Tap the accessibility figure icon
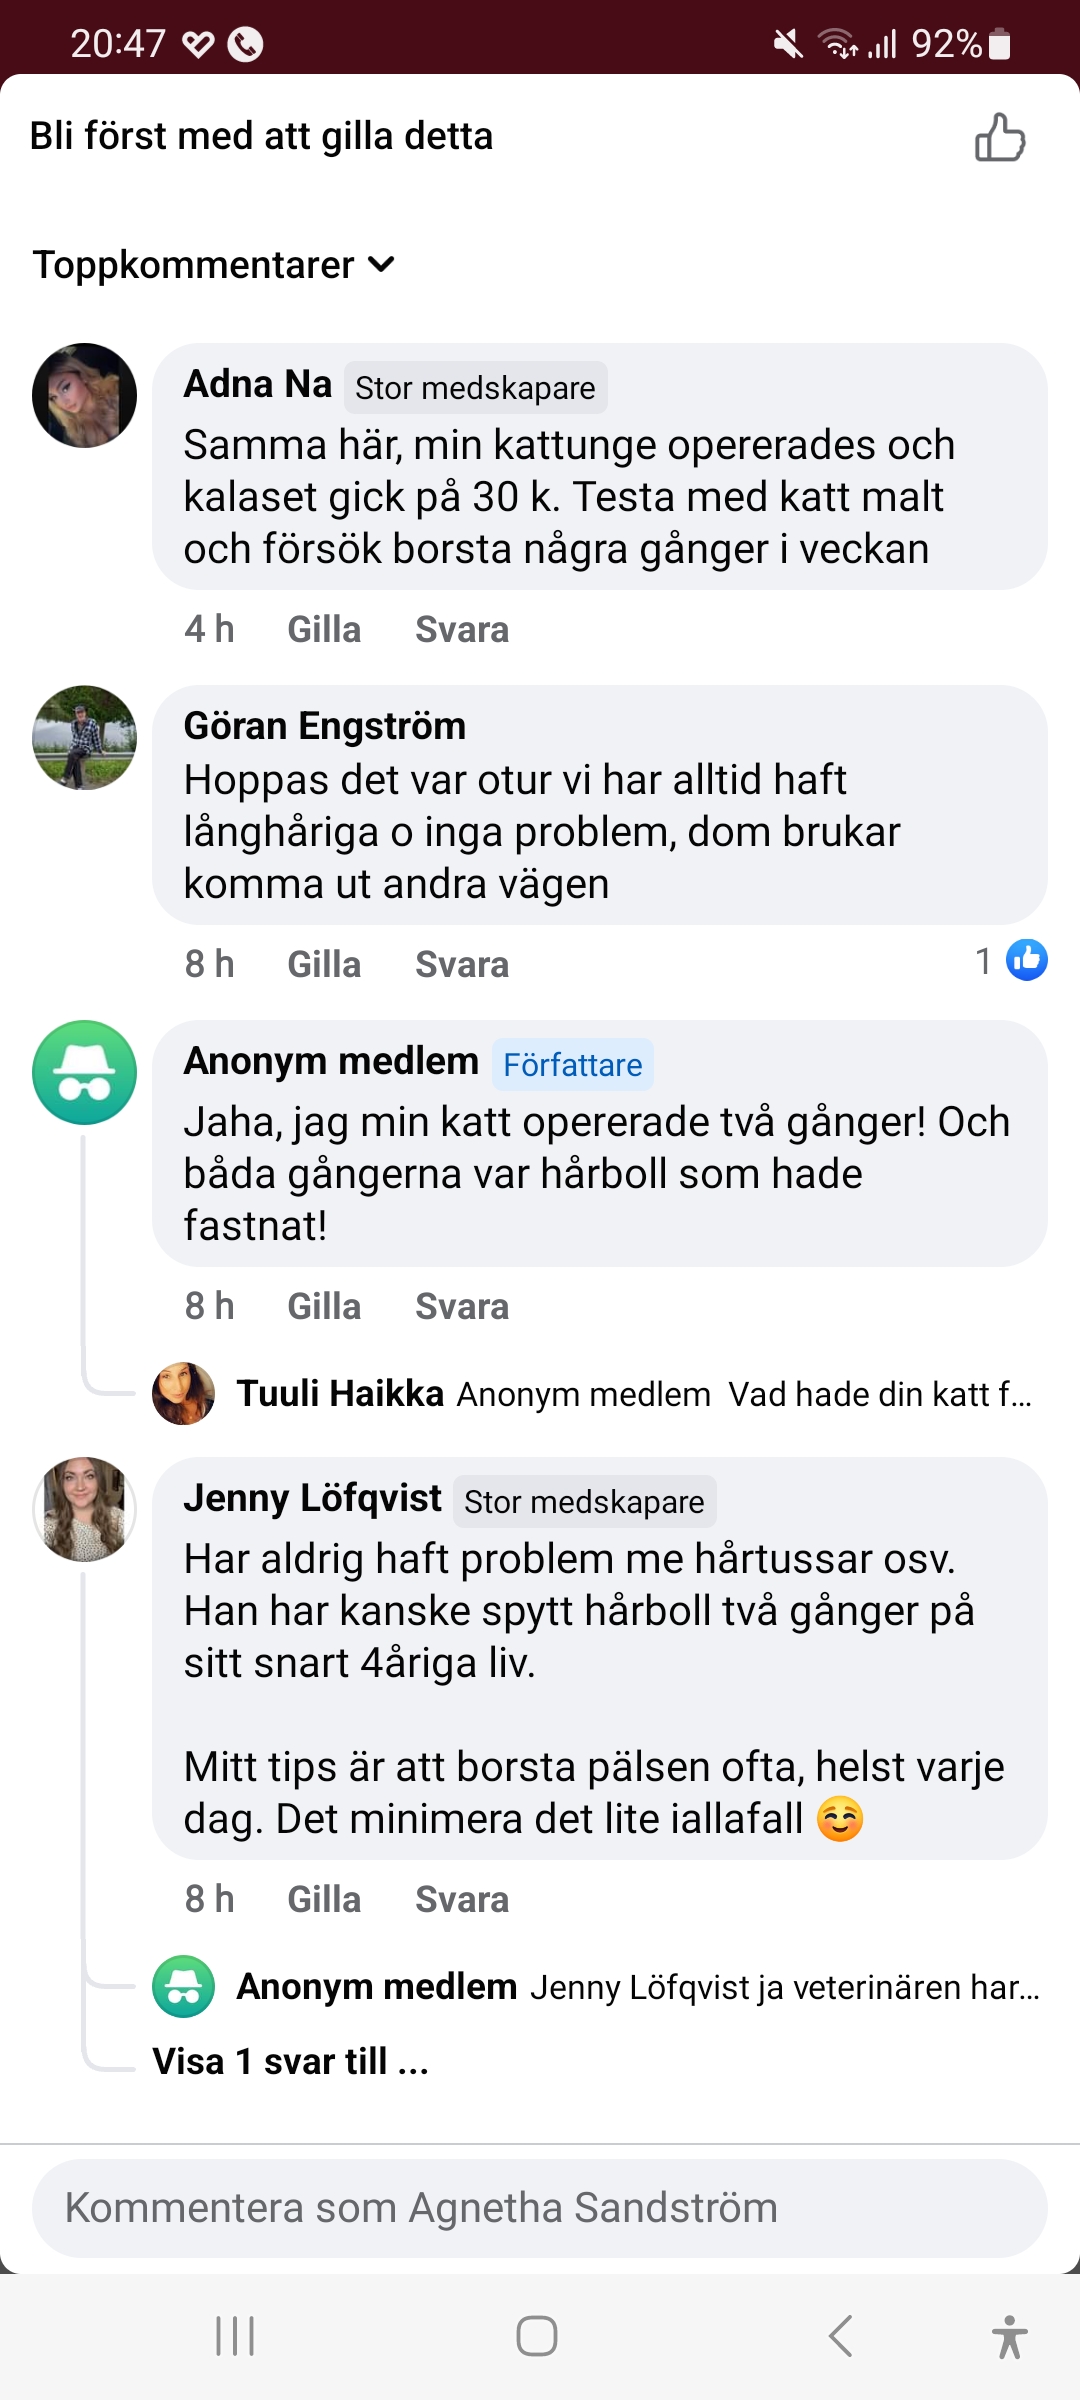 tap(1009, 2337)
